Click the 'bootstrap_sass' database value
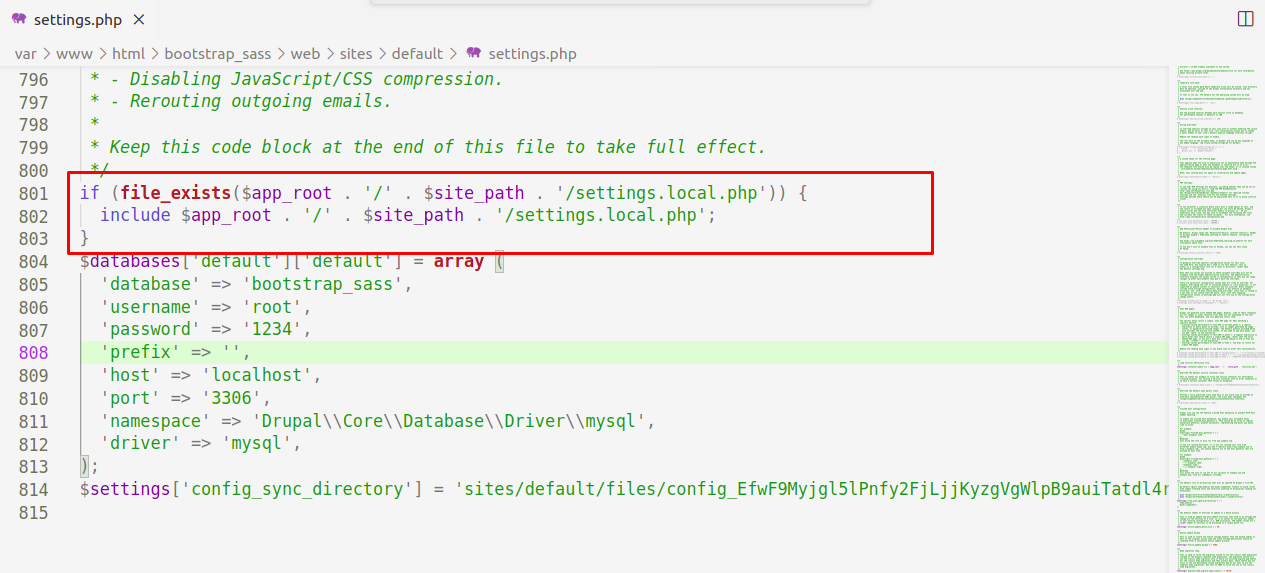Viewport: 1265px width, 573px height. (321, 284)
